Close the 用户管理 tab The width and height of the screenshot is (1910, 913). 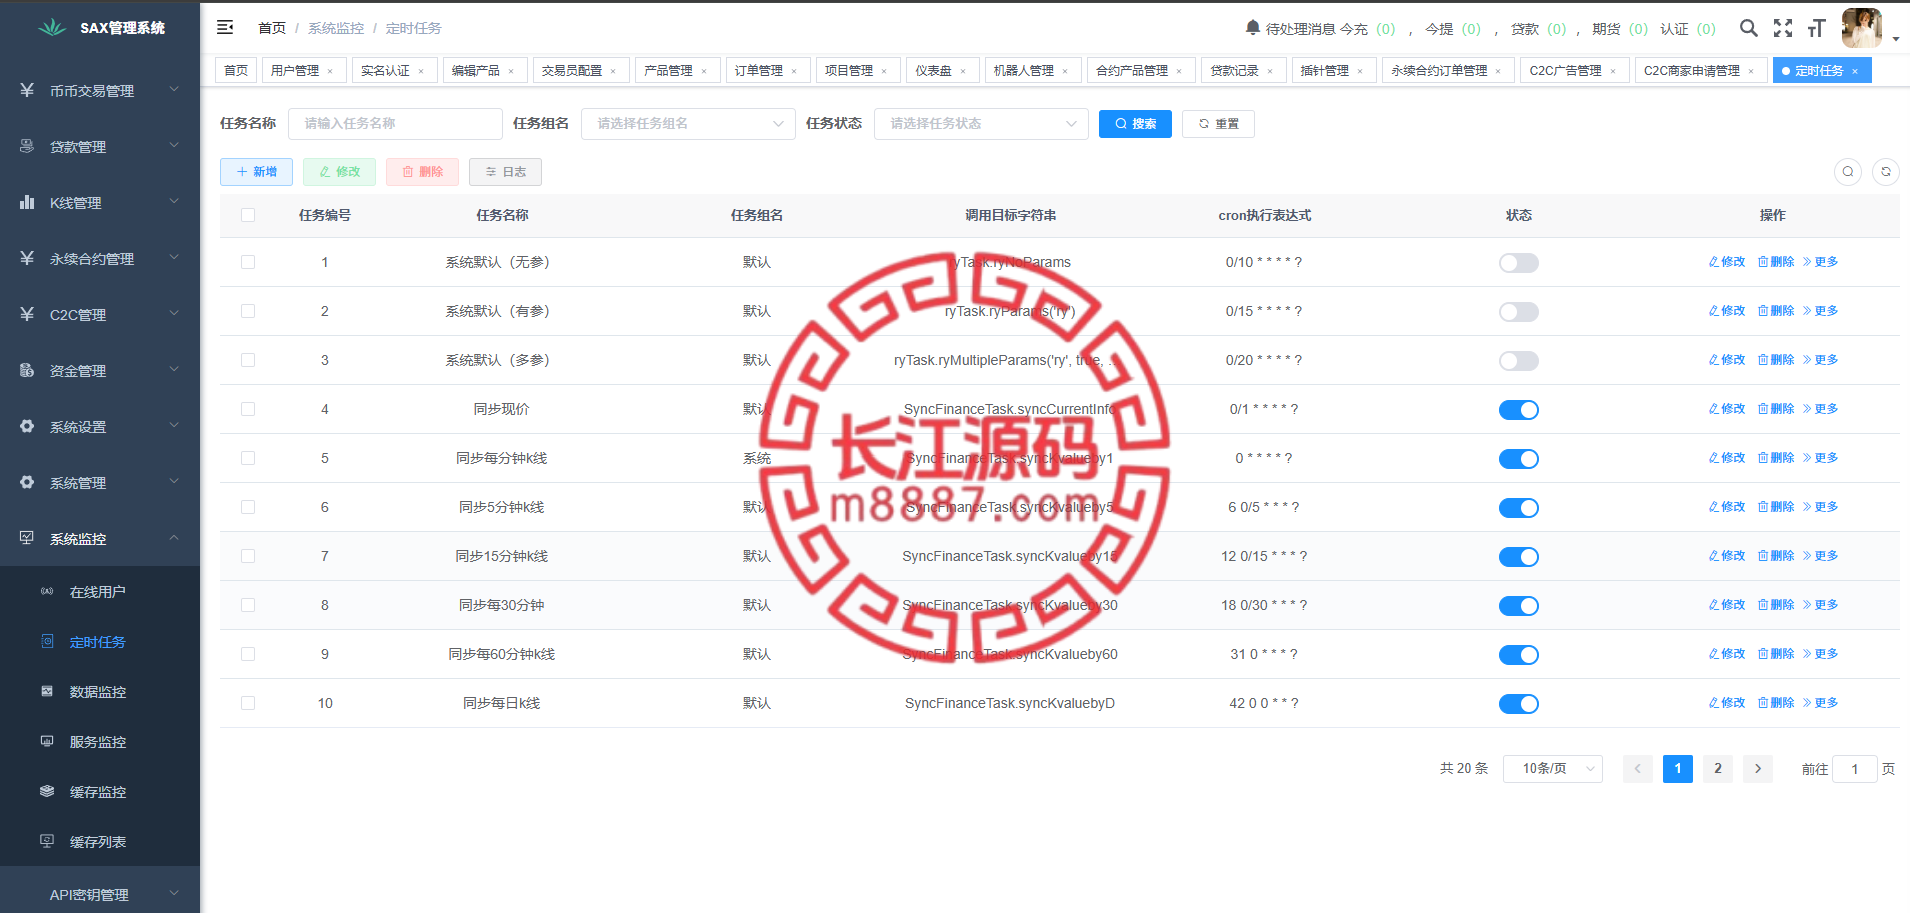pos(330,71)
